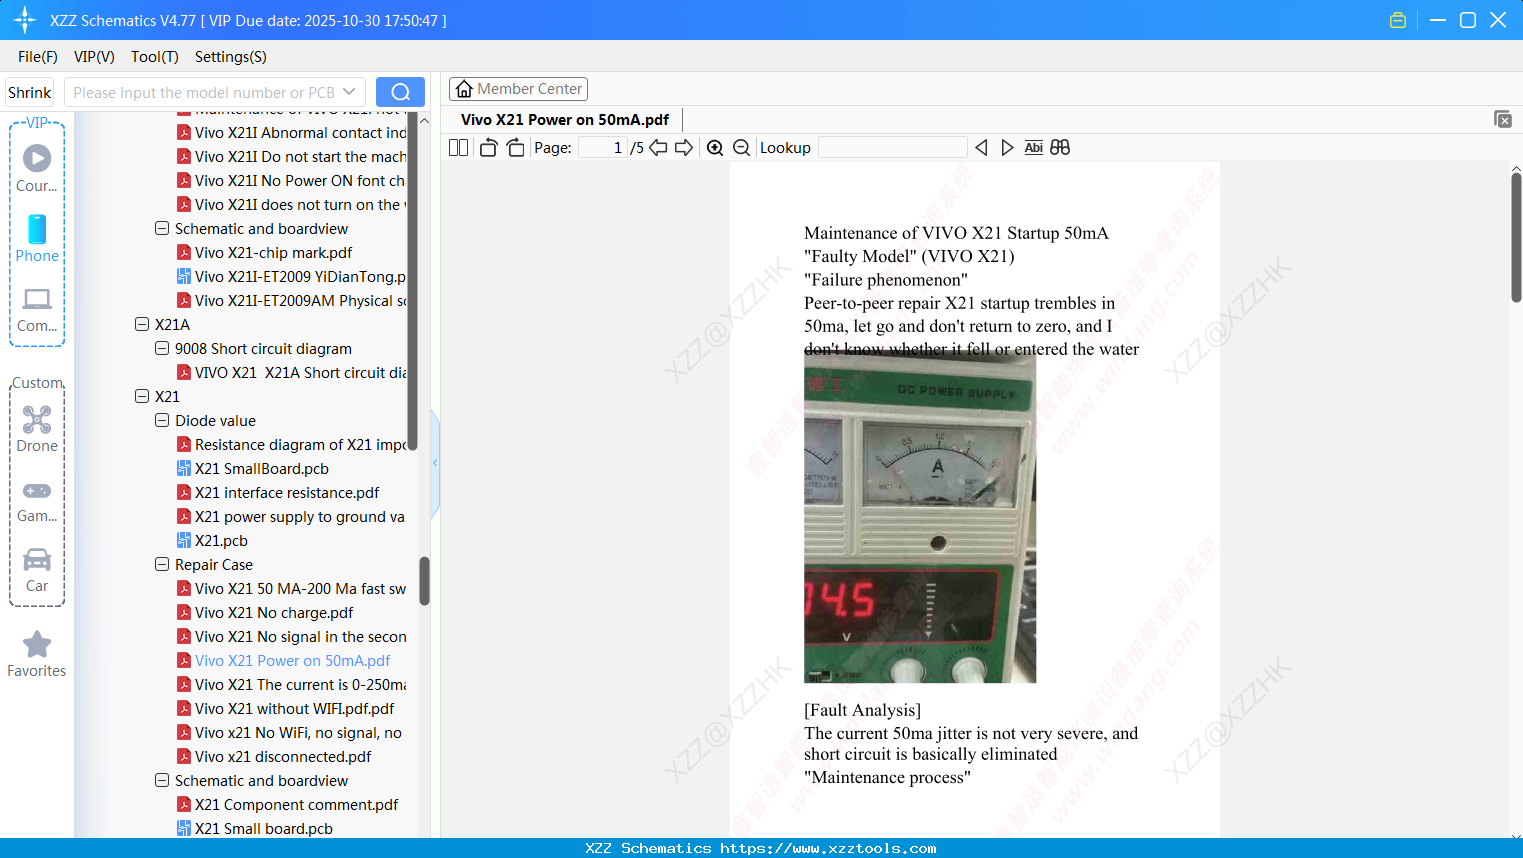Open the model number dropdown arrow

coord(349,92)
